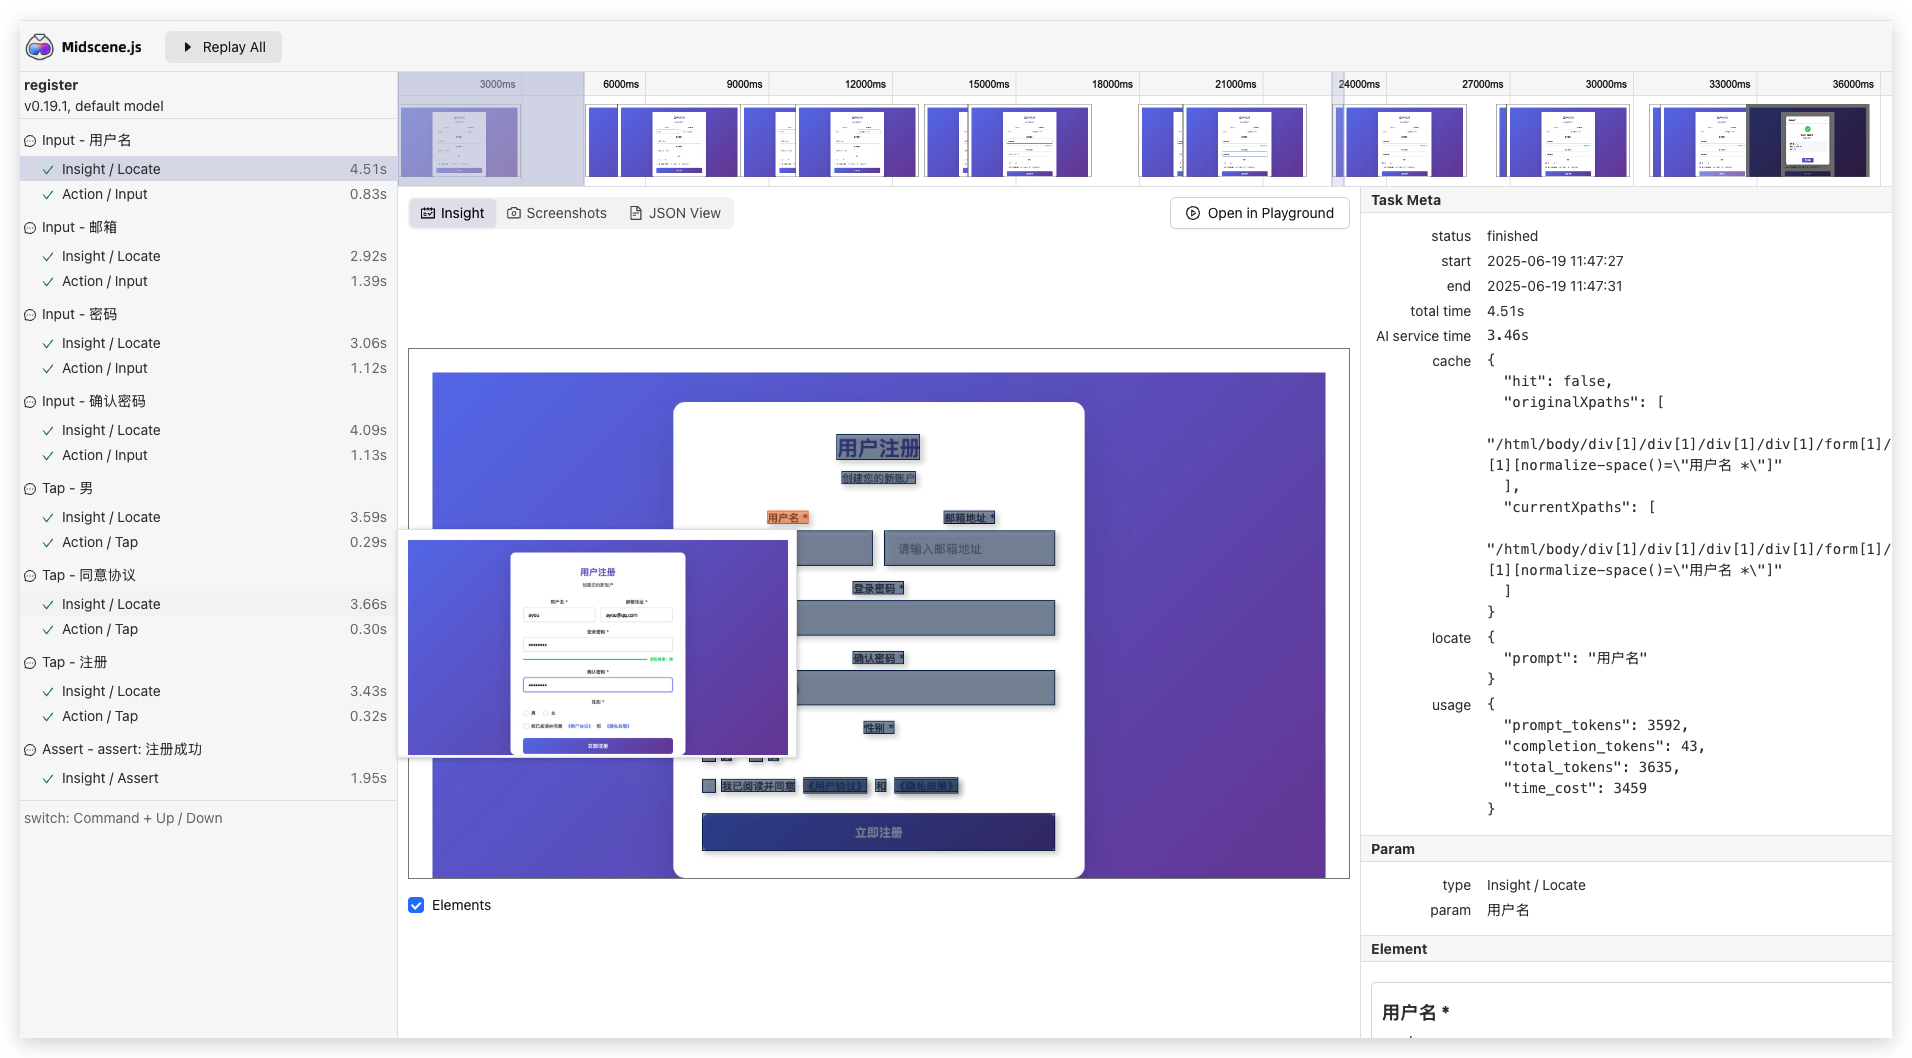Click the 《用户协议》 link element in screenshot
This screenshot has height=1058, width=1912.
pos(835,786)
